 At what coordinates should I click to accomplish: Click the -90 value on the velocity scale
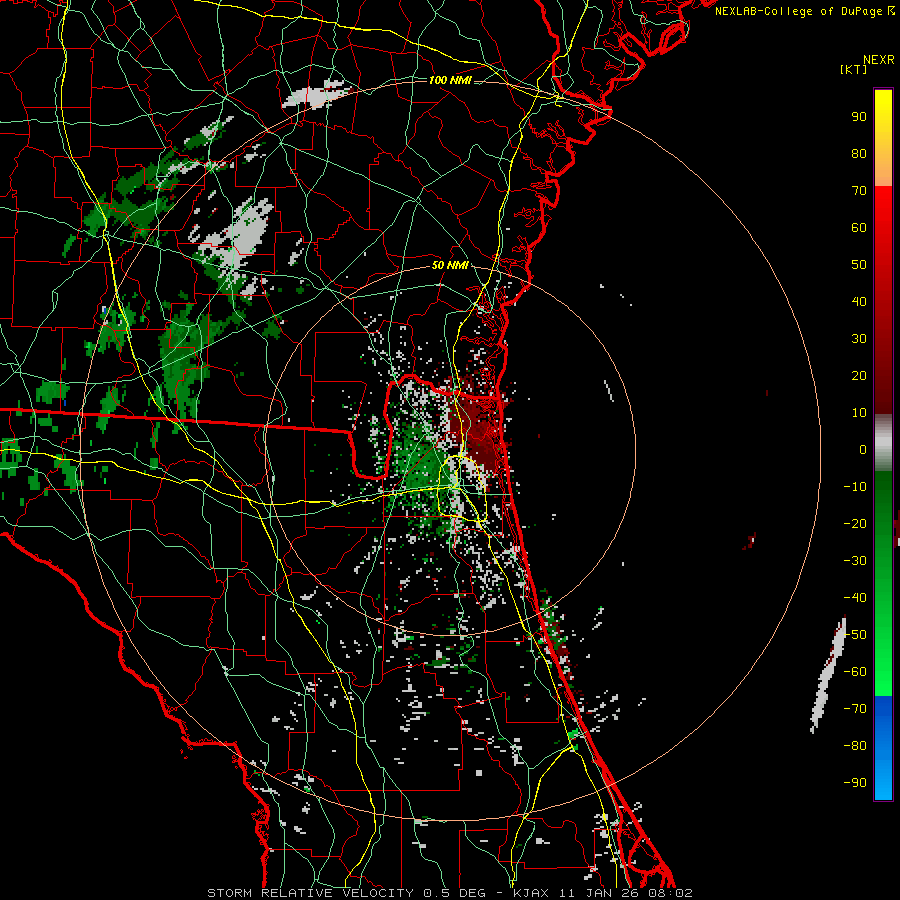tap(855, 783)
